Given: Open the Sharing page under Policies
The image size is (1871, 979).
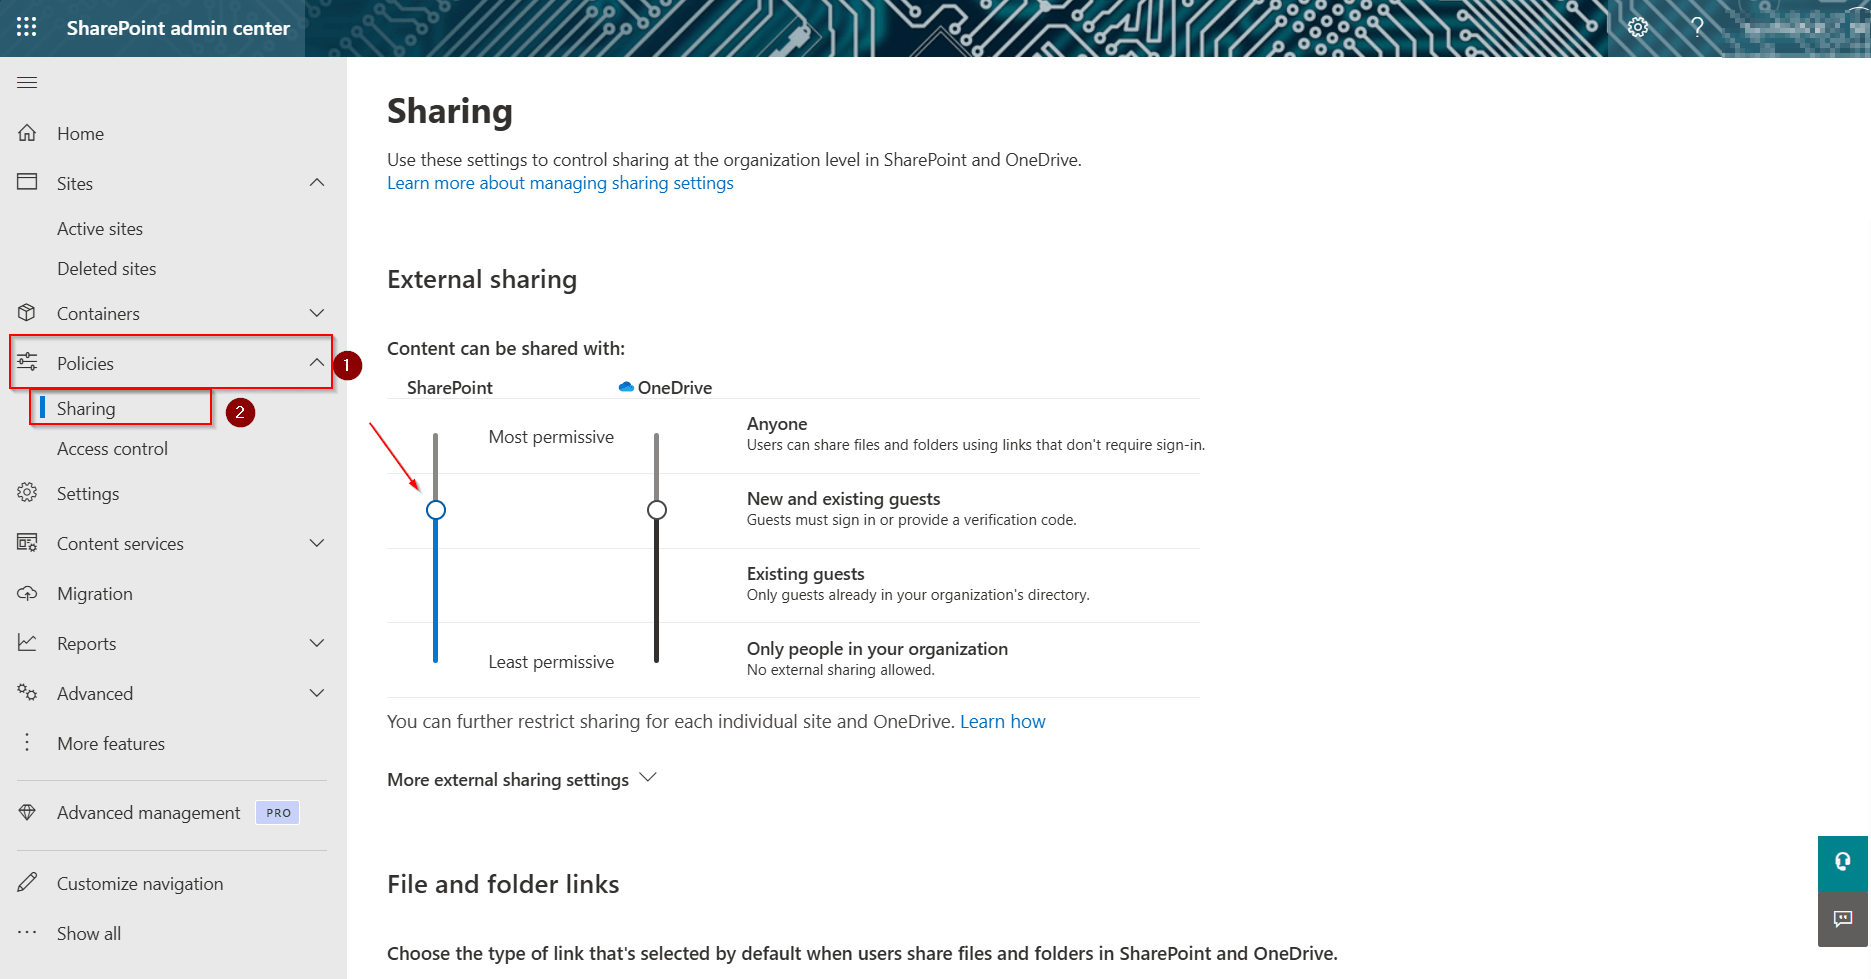Looking at the screenshot, I should click(86, 408).
